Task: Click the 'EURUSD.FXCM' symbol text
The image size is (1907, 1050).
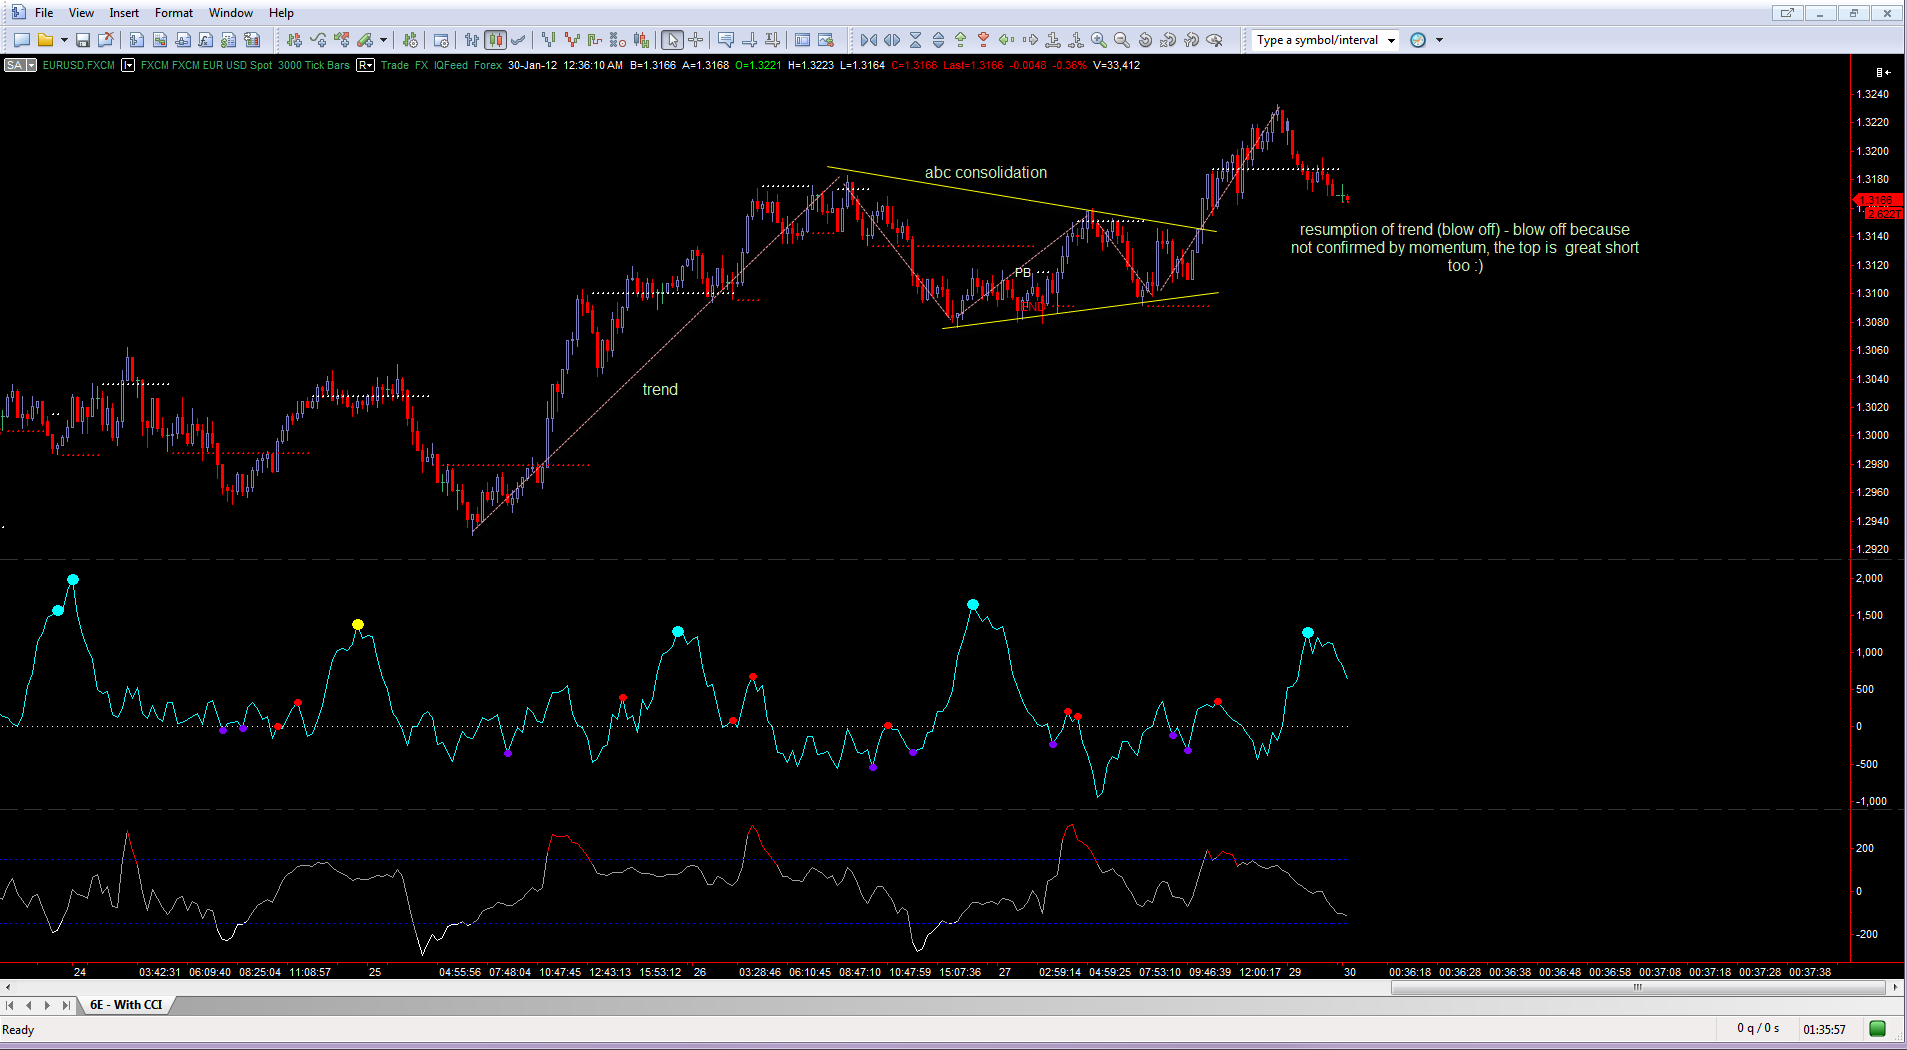Action: (x=79, y=65)
